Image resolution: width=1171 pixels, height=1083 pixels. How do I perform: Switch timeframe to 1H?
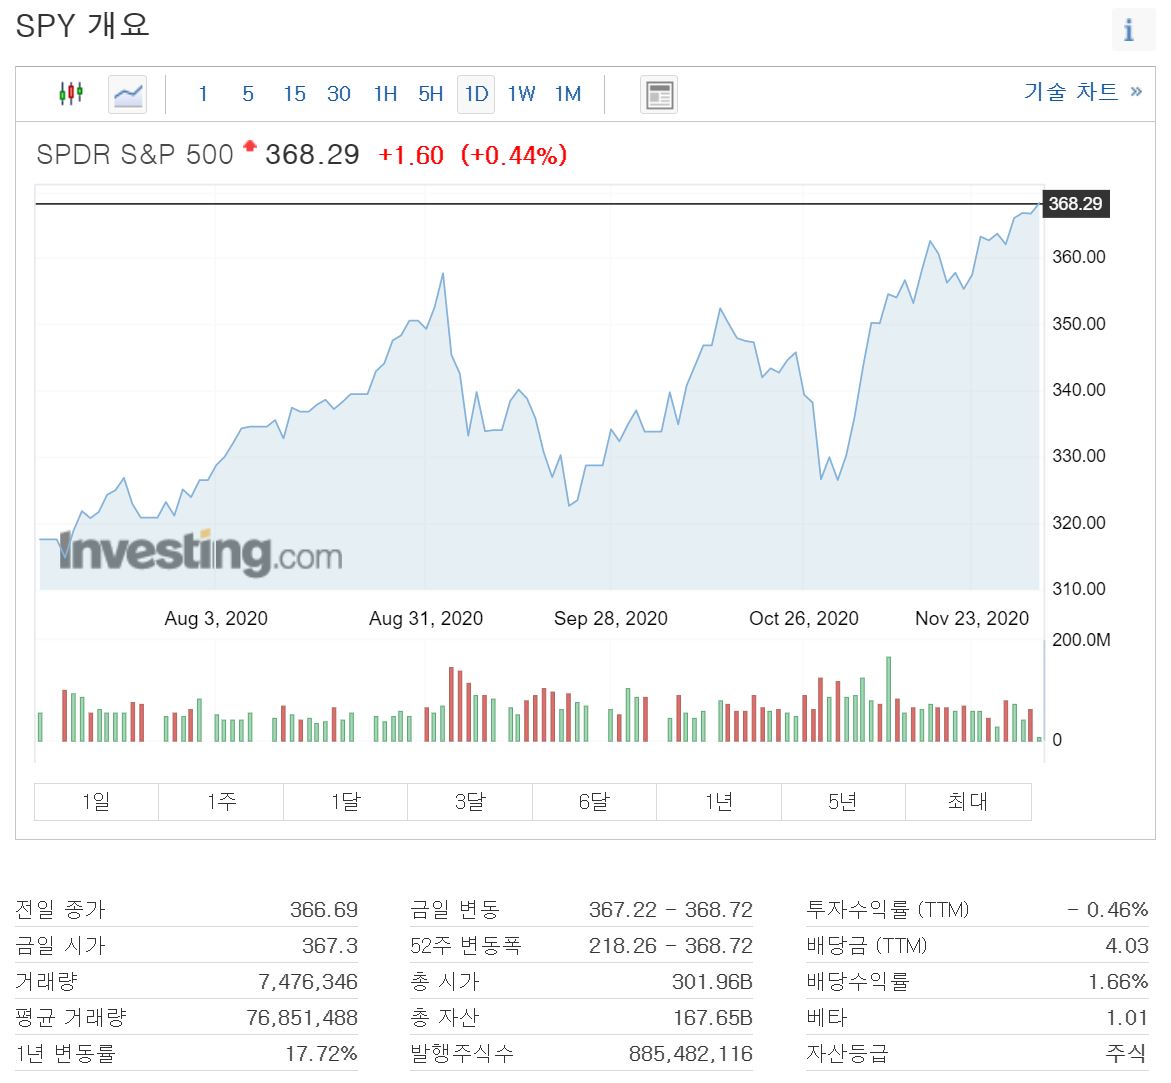385,93
